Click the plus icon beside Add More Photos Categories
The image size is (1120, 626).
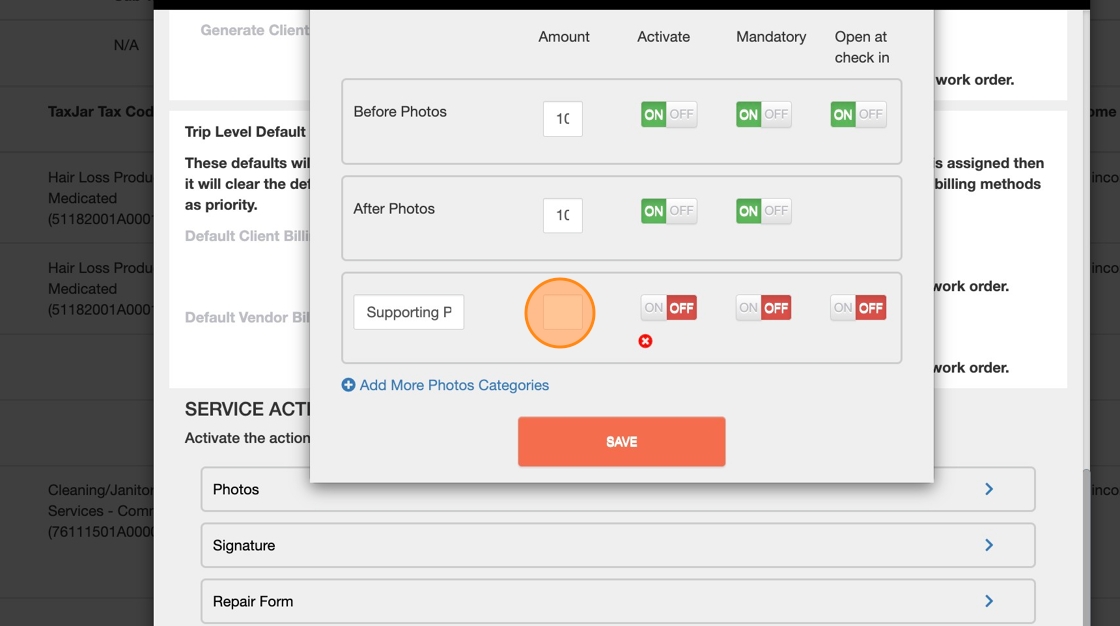pyautogui.click(x=348, y=385)
